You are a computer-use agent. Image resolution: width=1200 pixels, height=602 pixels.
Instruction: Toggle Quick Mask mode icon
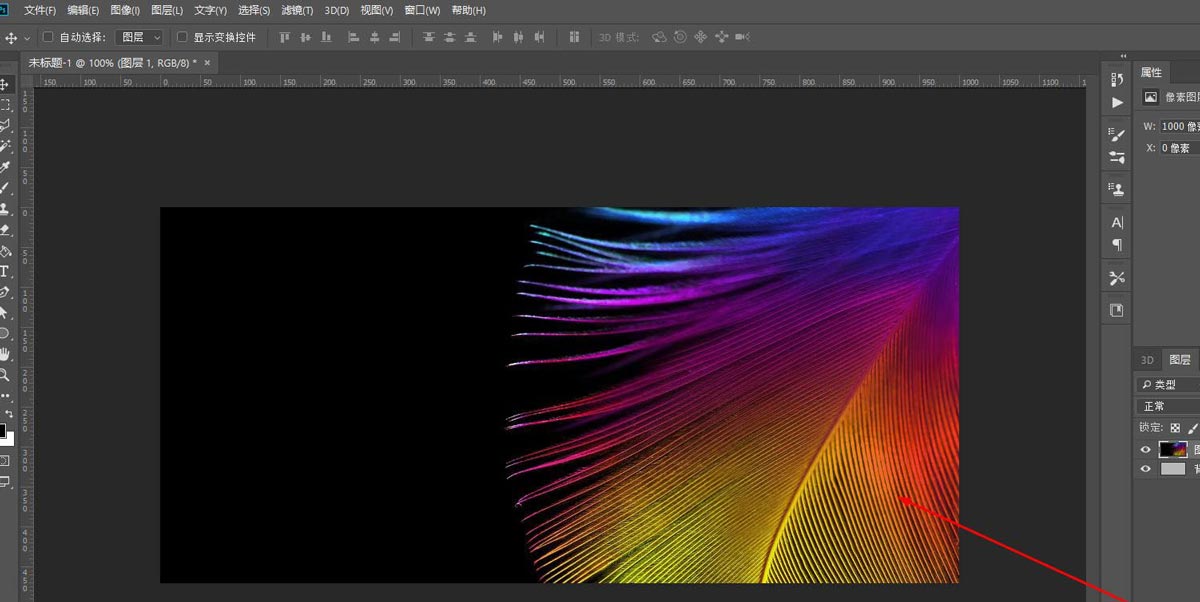(x=5, y=461)
